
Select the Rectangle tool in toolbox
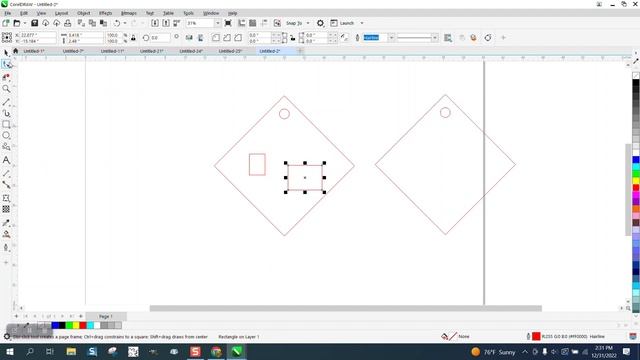pyautogui.click(x=6, y=124)
